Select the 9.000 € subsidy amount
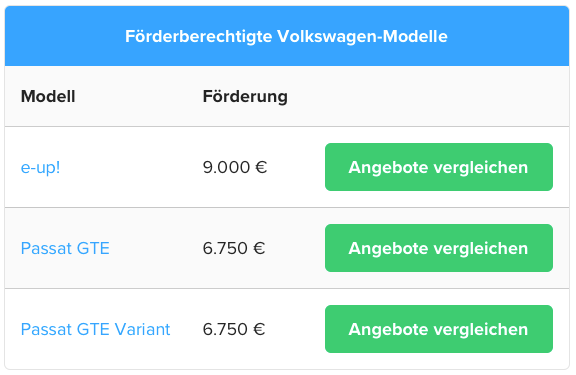The image size is (576, 375). click(235, 167)
